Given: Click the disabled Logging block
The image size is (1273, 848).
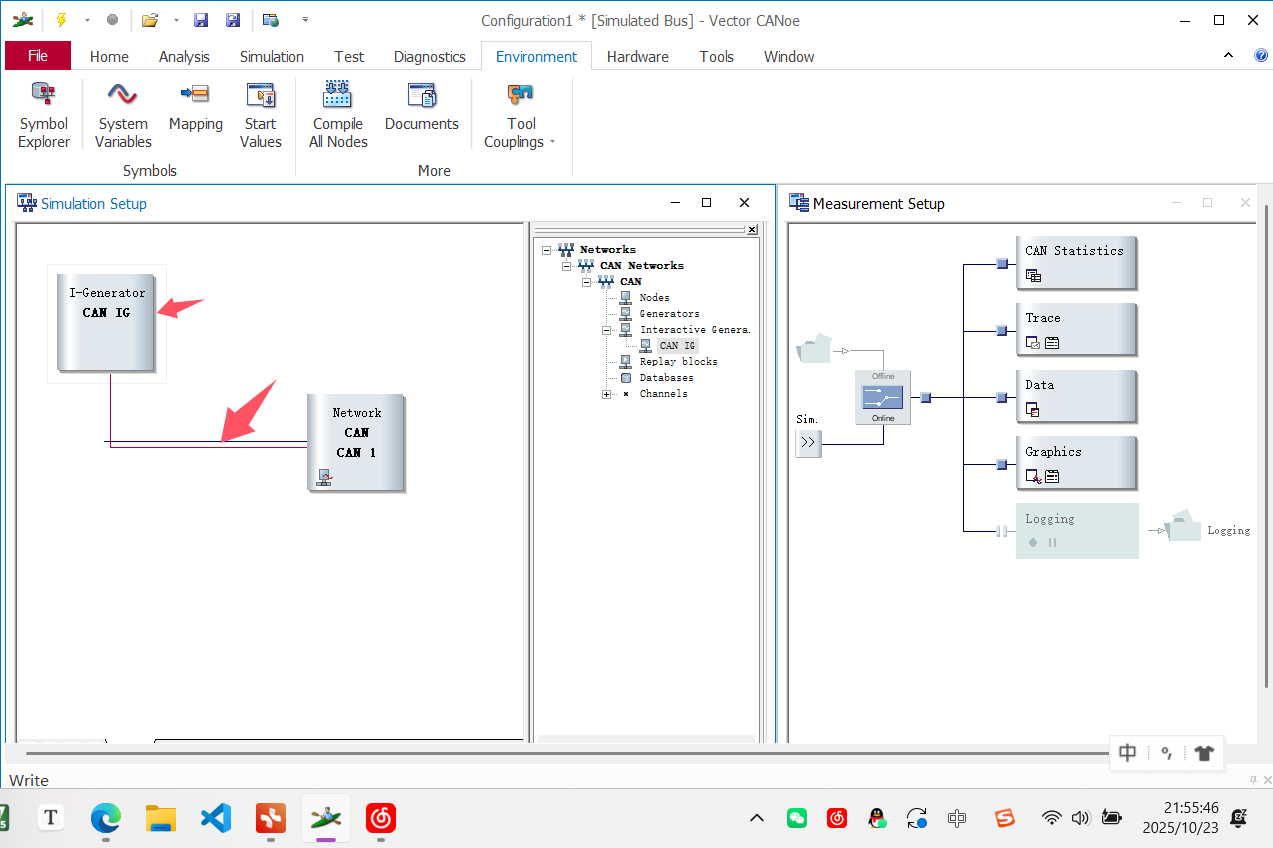Looking at the screenshot, I should pyautogui.click(x=1077, y=531).
